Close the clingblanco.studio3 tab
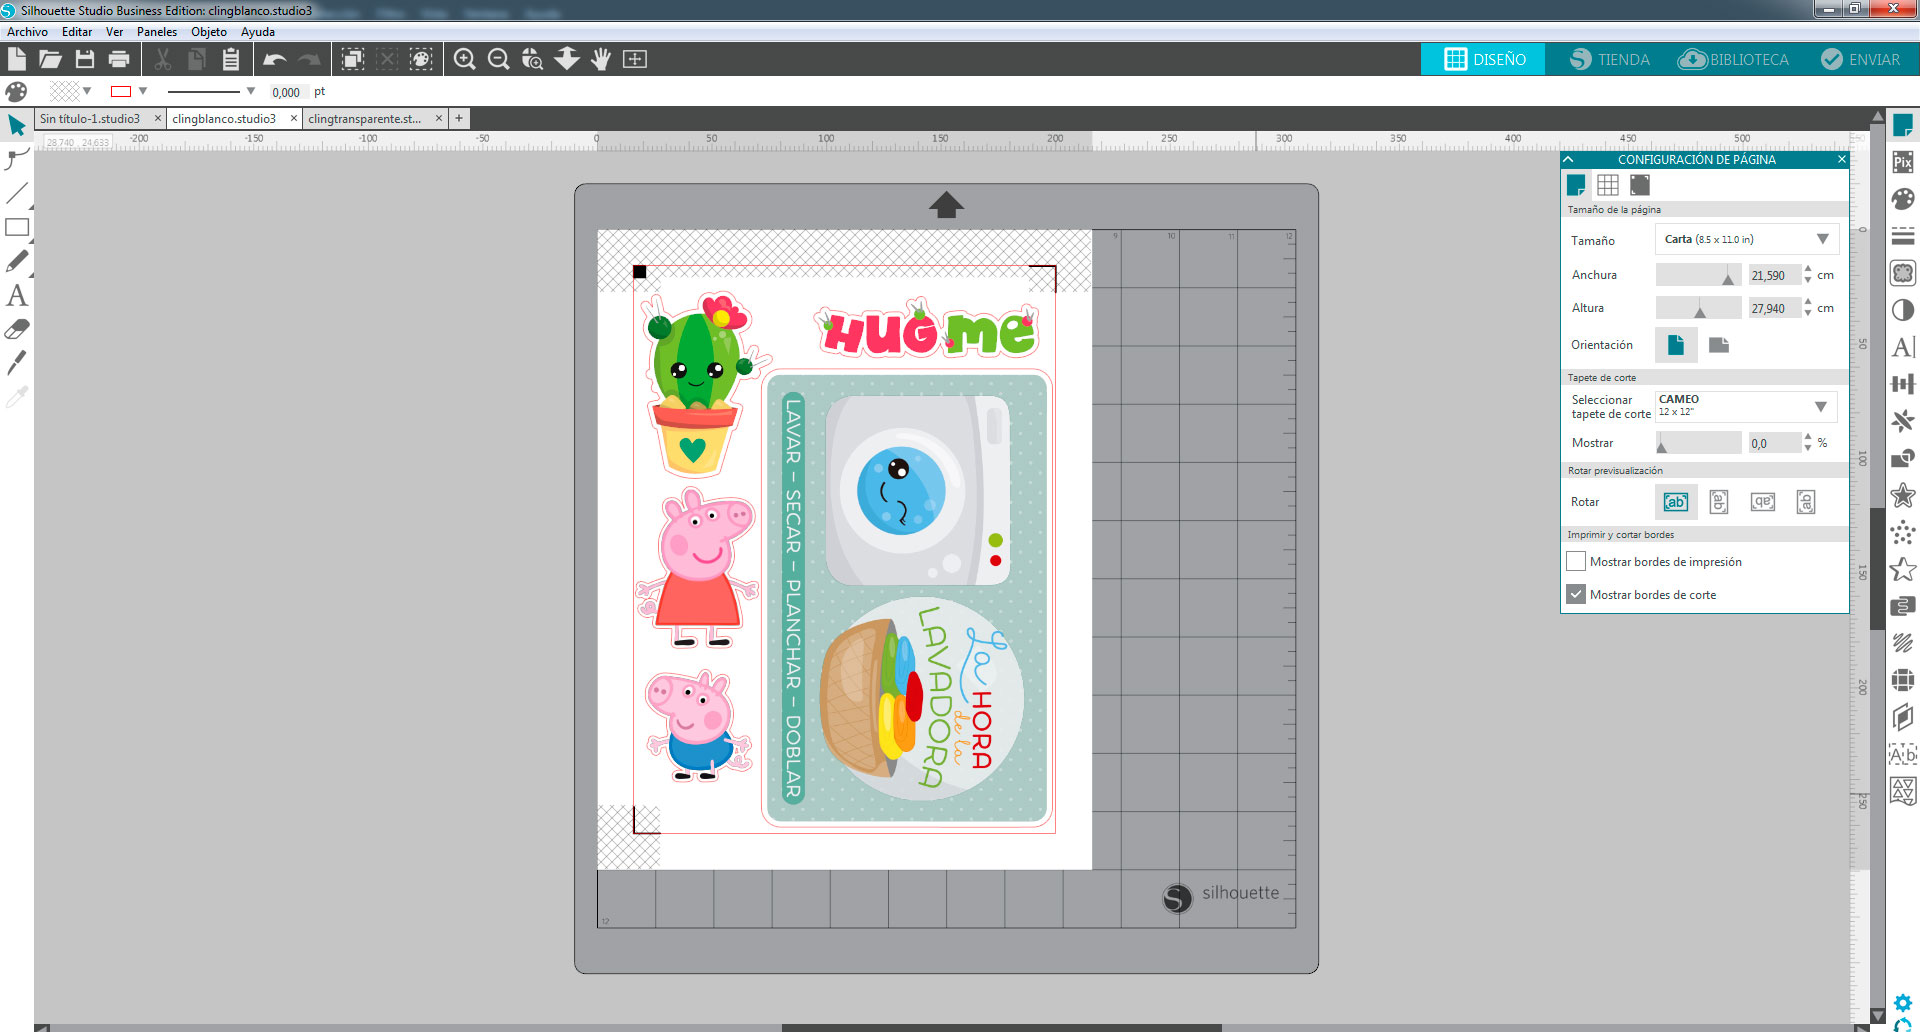The image size is (1920, 1032). pyautogui.click(x=294, y=118)
